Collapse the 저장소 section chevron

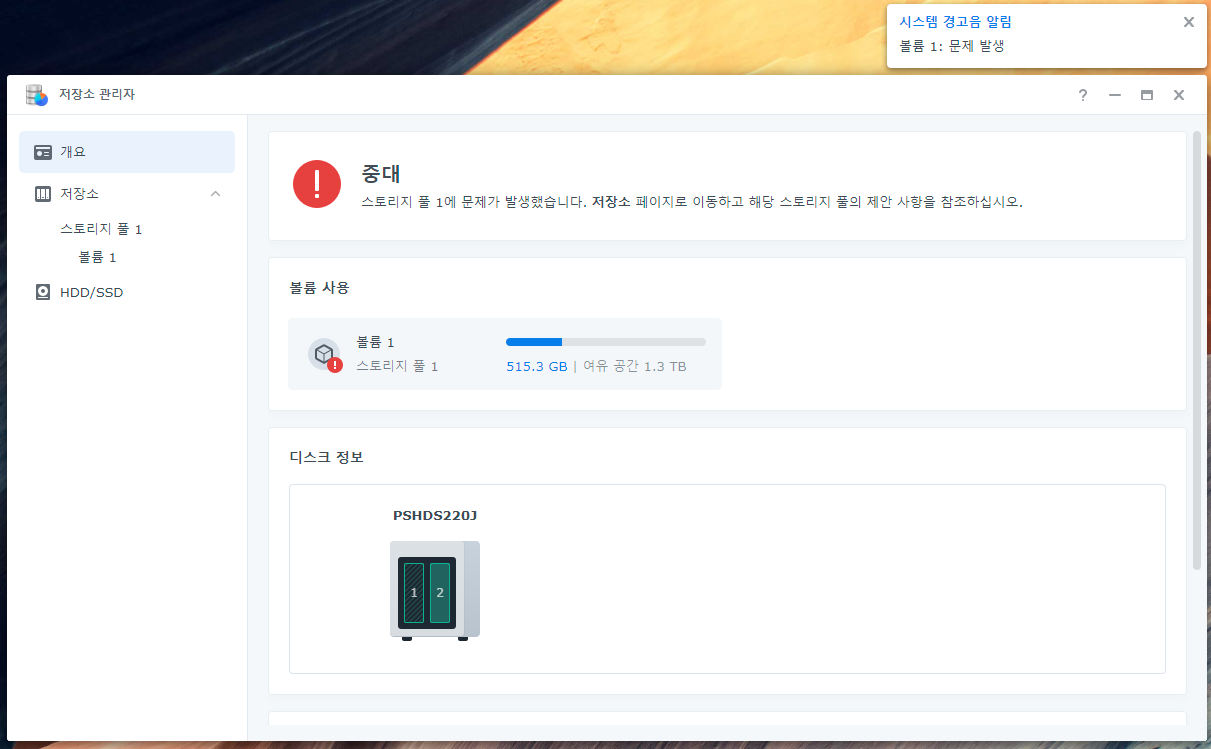pyautogui.click(x=215, y=193)
